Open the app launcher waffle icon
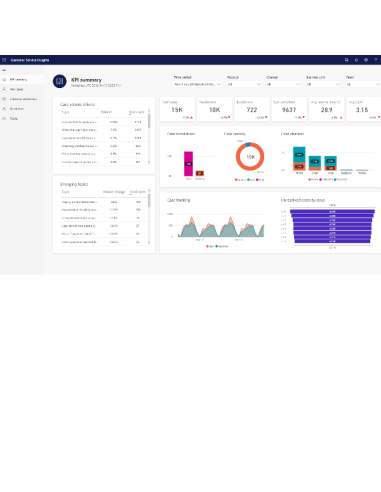The width and height of the screenshot is (381, 492). [x=4, y=60]
